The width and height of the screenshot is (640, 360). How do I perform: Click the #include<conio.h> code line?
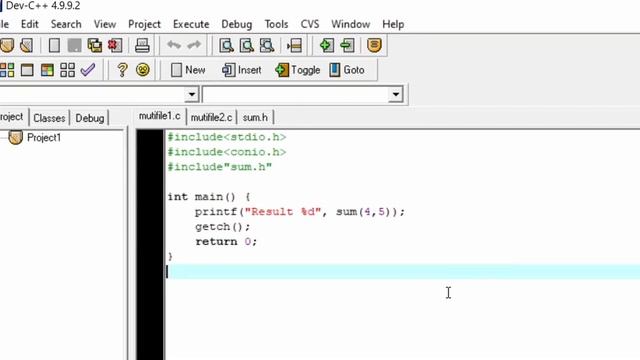click(227, 152)
